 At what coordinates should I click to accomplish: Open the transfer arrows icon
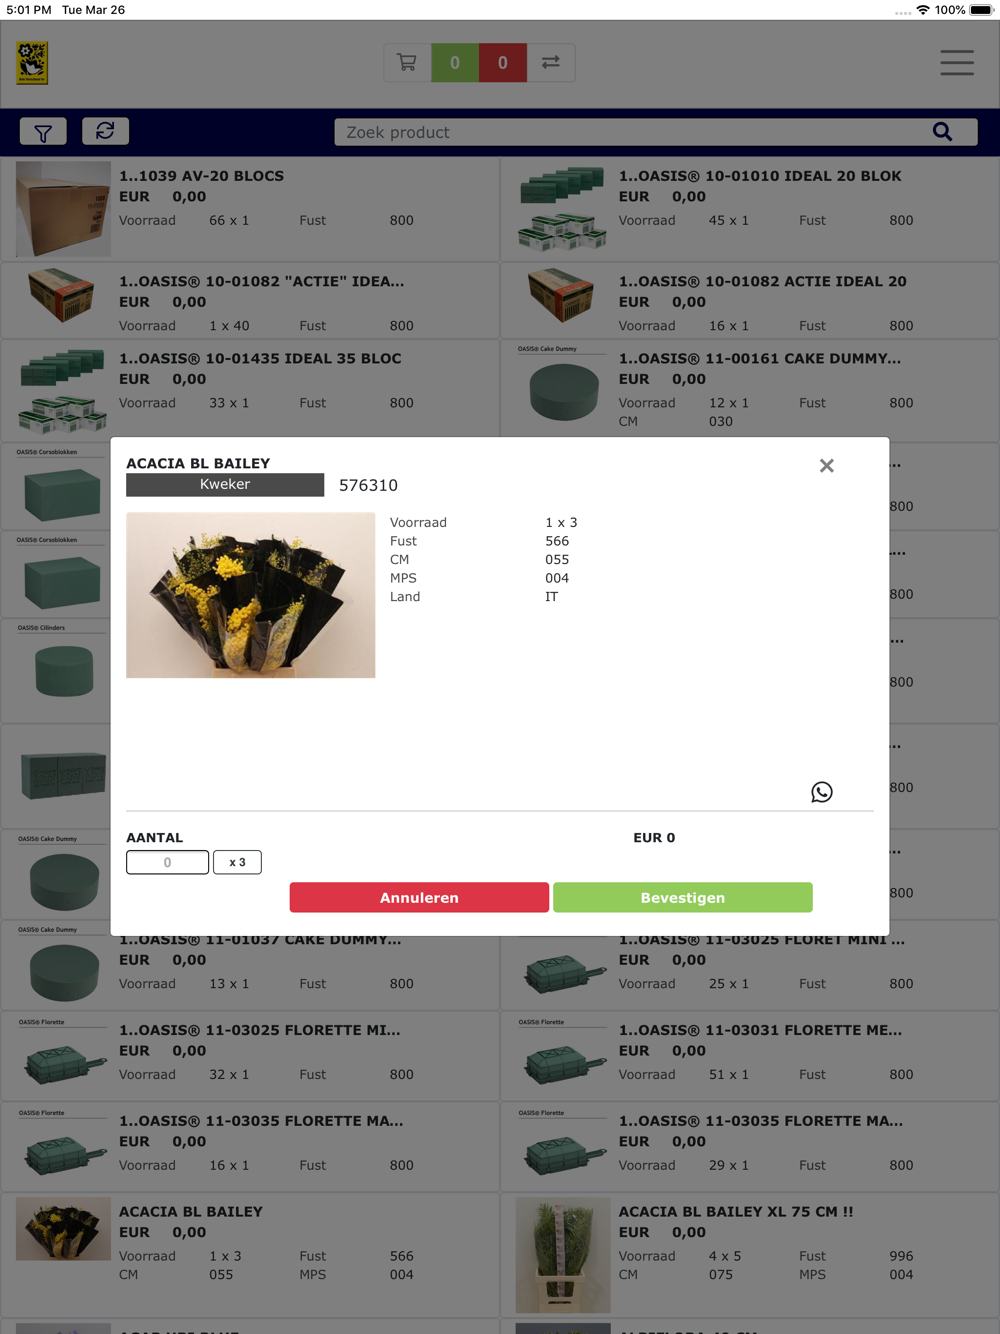pos(551,63)
